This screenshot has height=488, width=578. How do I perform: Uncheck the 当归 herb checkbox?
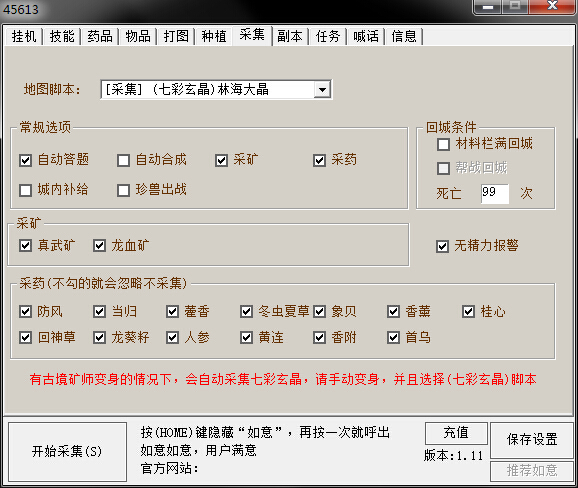100,312
